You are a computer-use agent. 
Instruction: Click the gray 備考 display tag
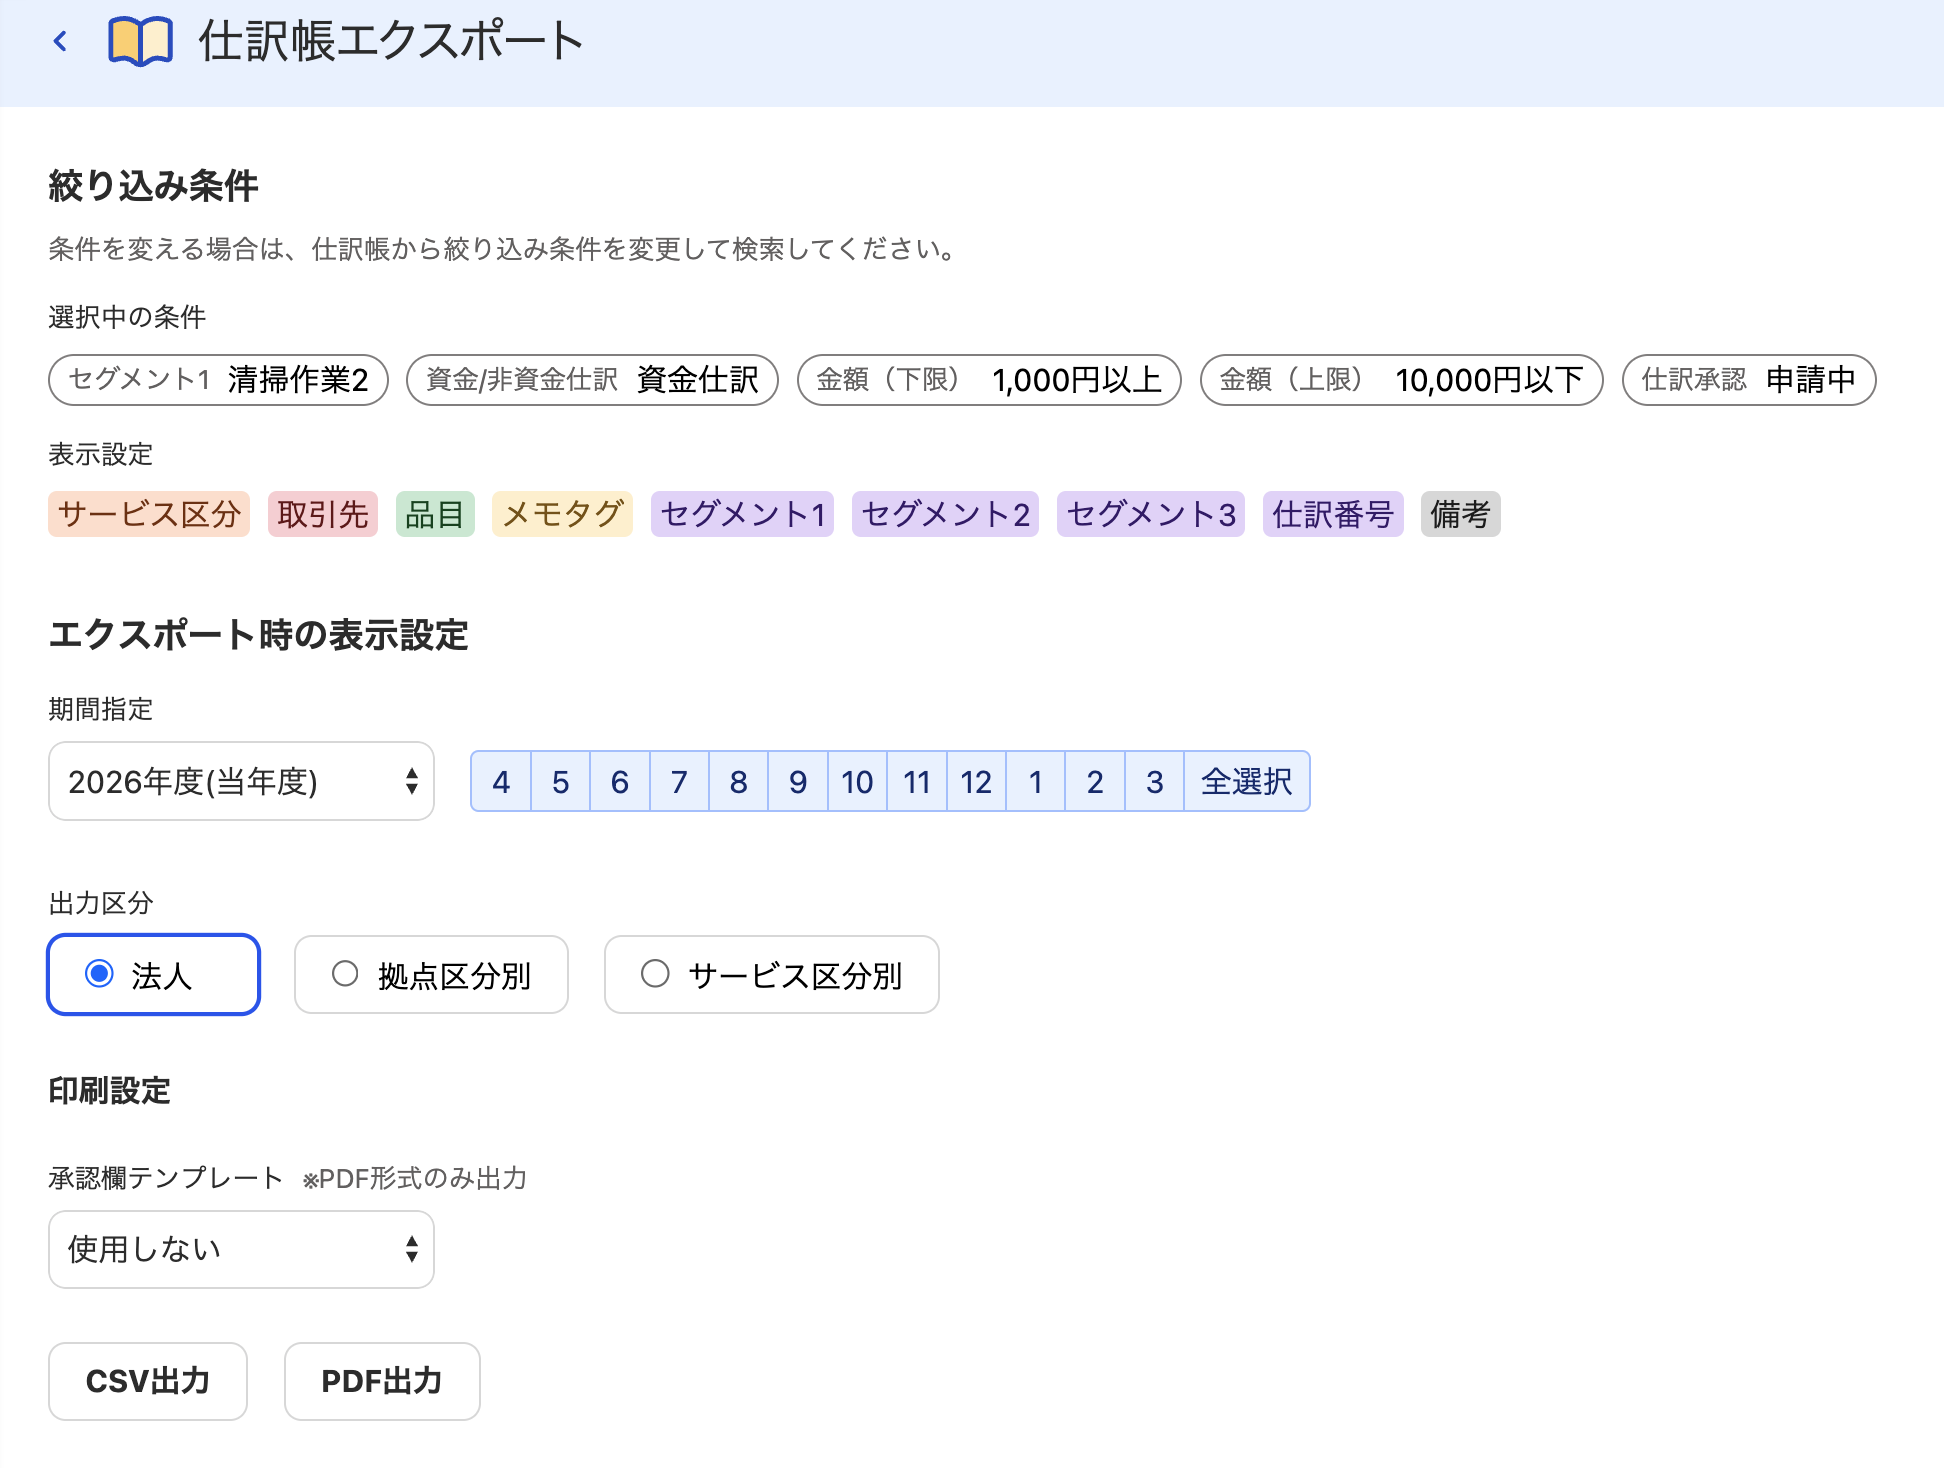click(x=1460, y=514)
